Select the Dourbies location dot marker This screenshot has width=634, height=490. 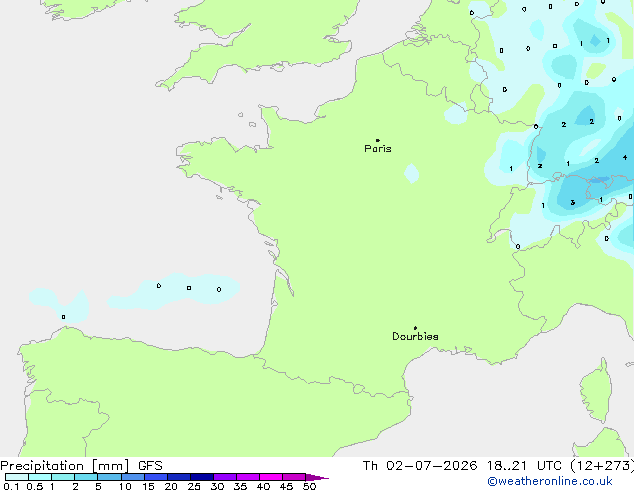coord(415,328)
